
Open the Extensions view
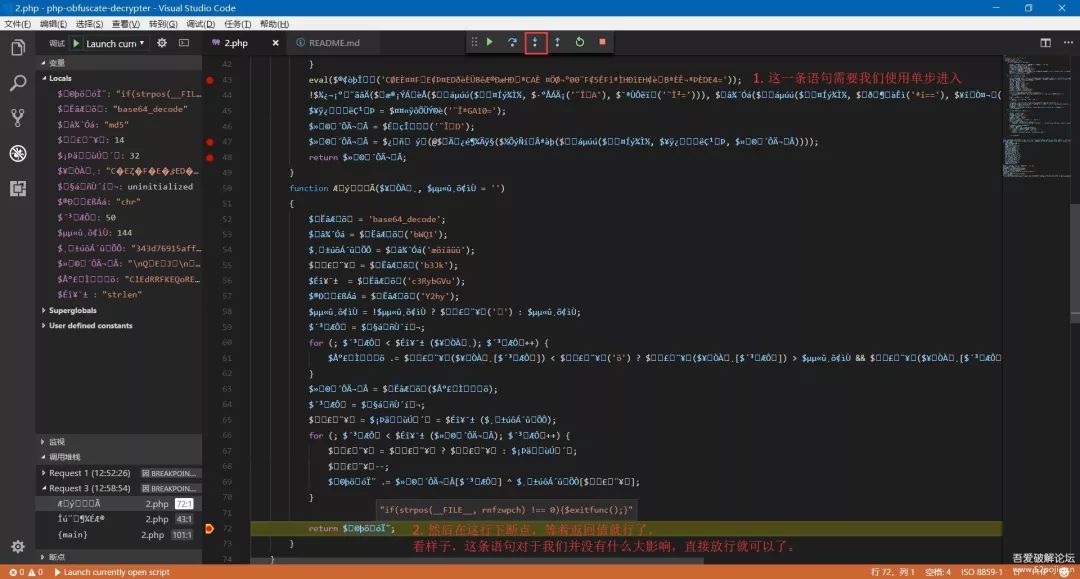click(x=17, y=188)
